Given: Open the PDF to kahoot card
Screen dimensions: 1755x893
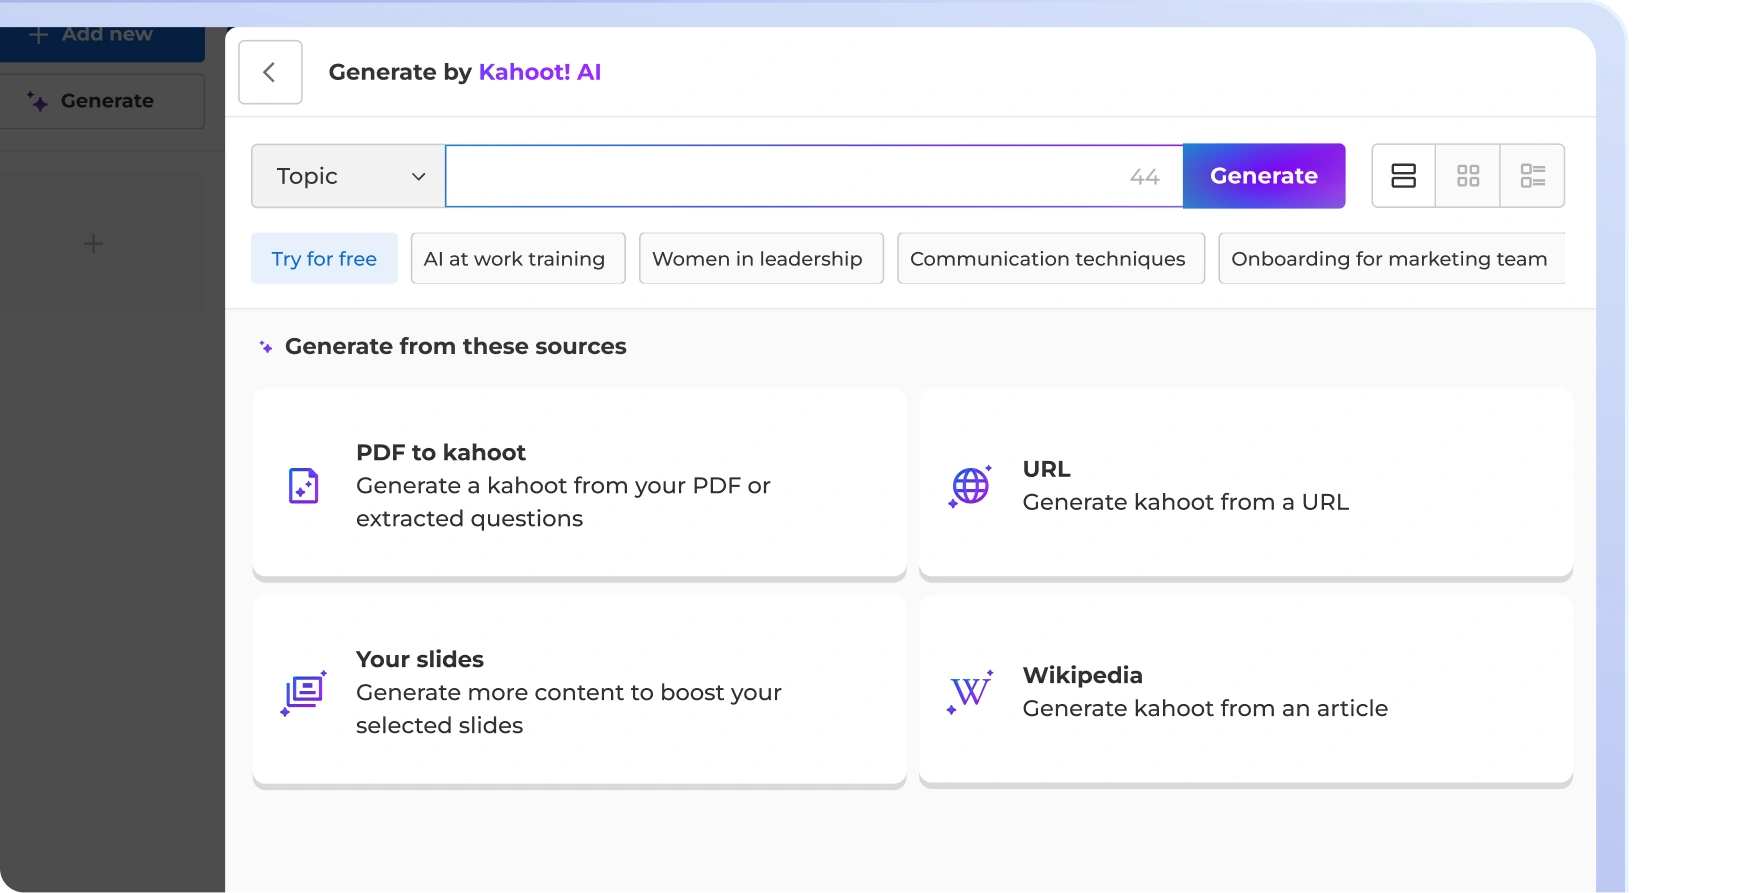Looking at the screenshot, I should pos(579,484).
